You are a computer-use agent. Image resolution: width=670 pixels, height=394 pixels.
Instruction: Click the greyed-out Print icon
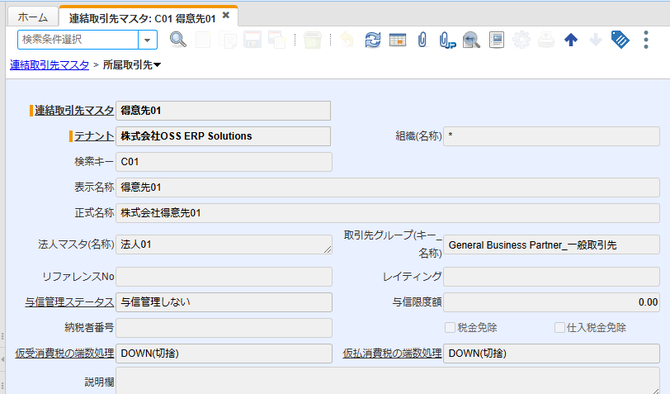click(546, 40)
